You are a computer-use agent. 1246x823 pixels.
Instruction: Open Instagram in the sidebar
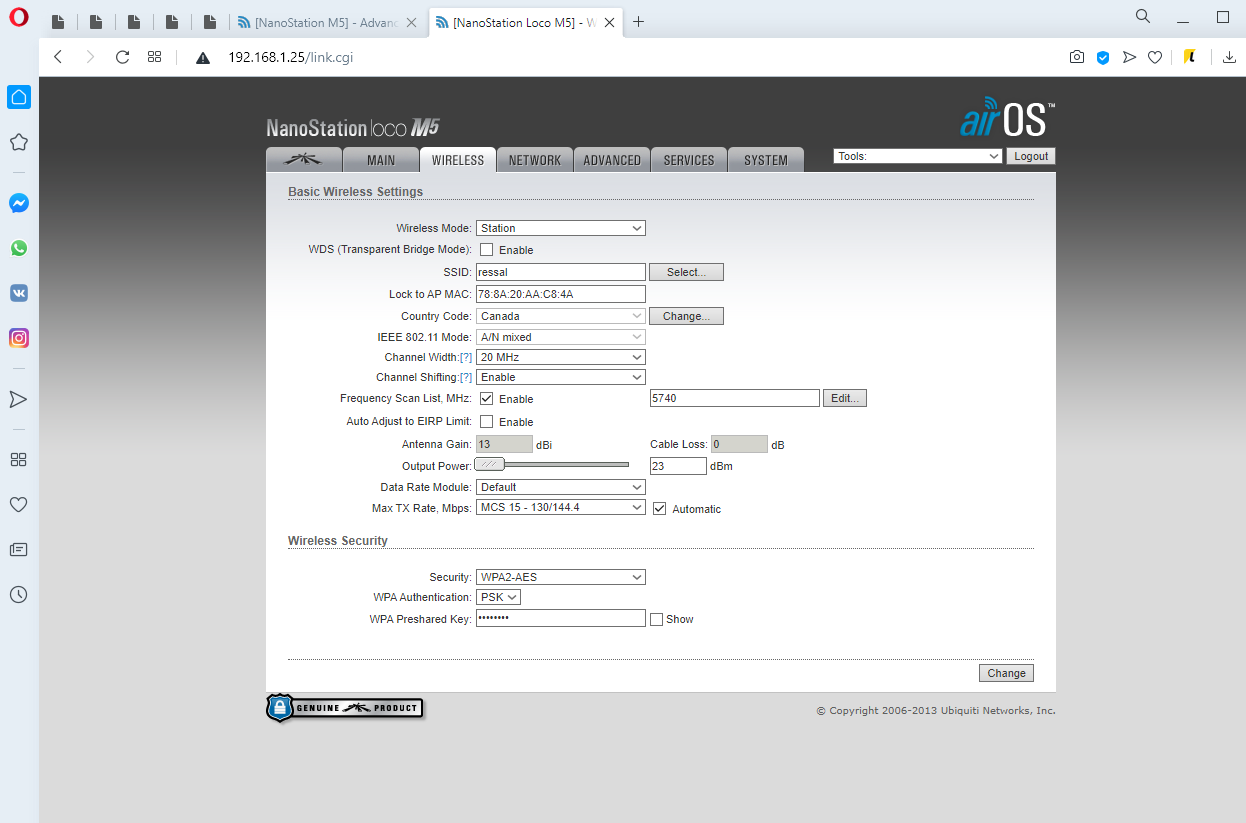click(18, 338)
